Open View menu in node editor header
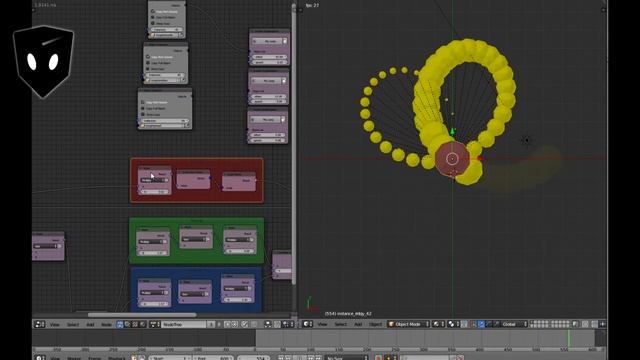The height and width of the screenshot is (360, 640). coord(55,324)
